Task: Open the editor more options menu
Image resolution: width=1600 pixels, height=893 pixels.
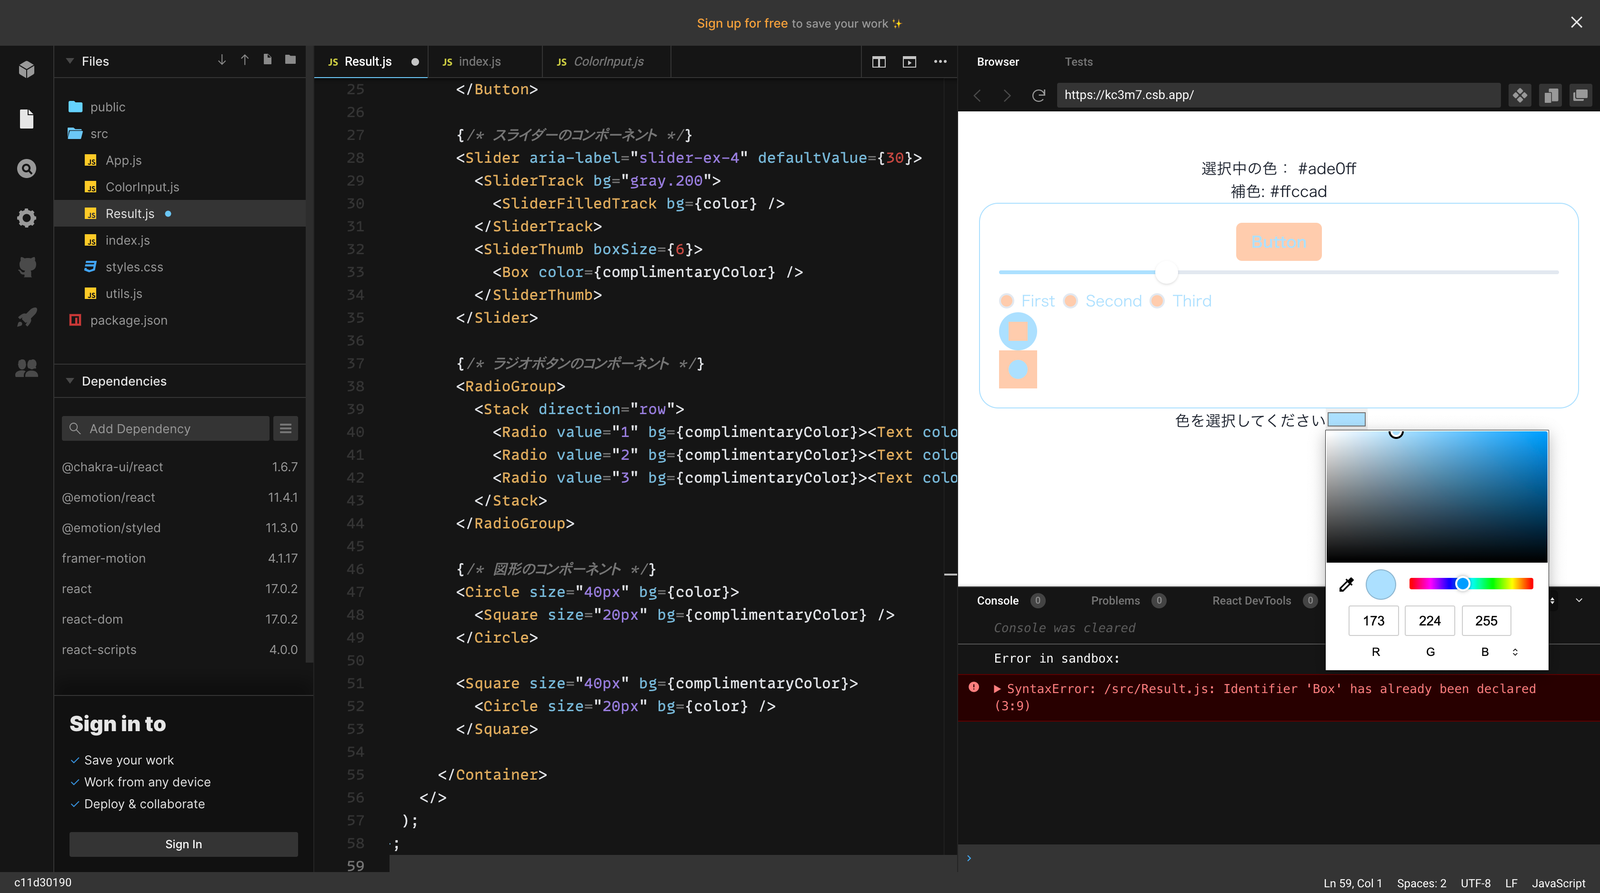Action: [940, 62]
